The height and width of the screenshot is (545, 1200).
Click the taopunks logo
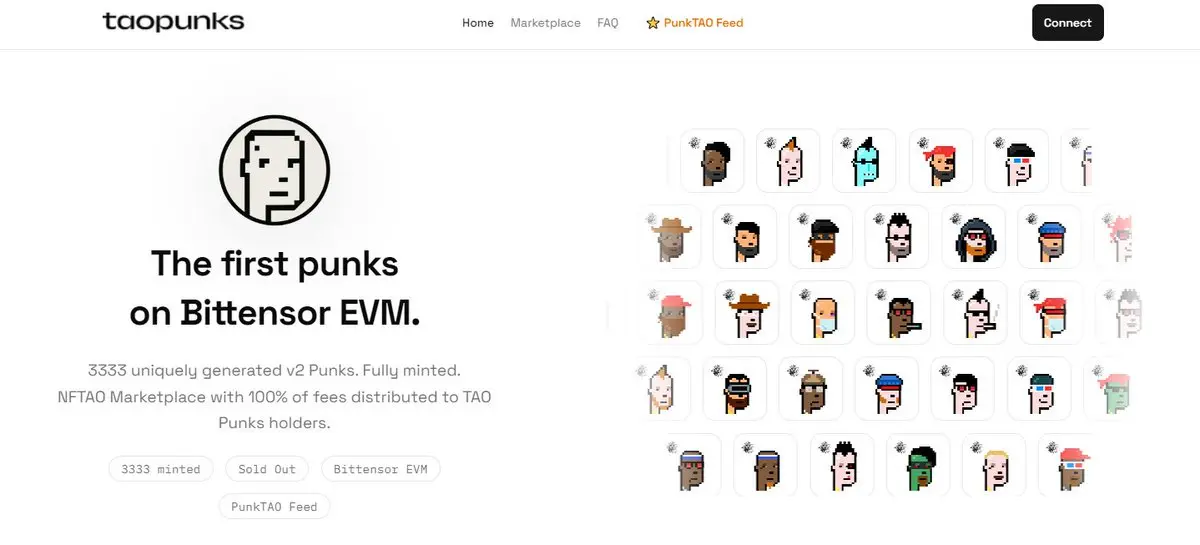173,22
